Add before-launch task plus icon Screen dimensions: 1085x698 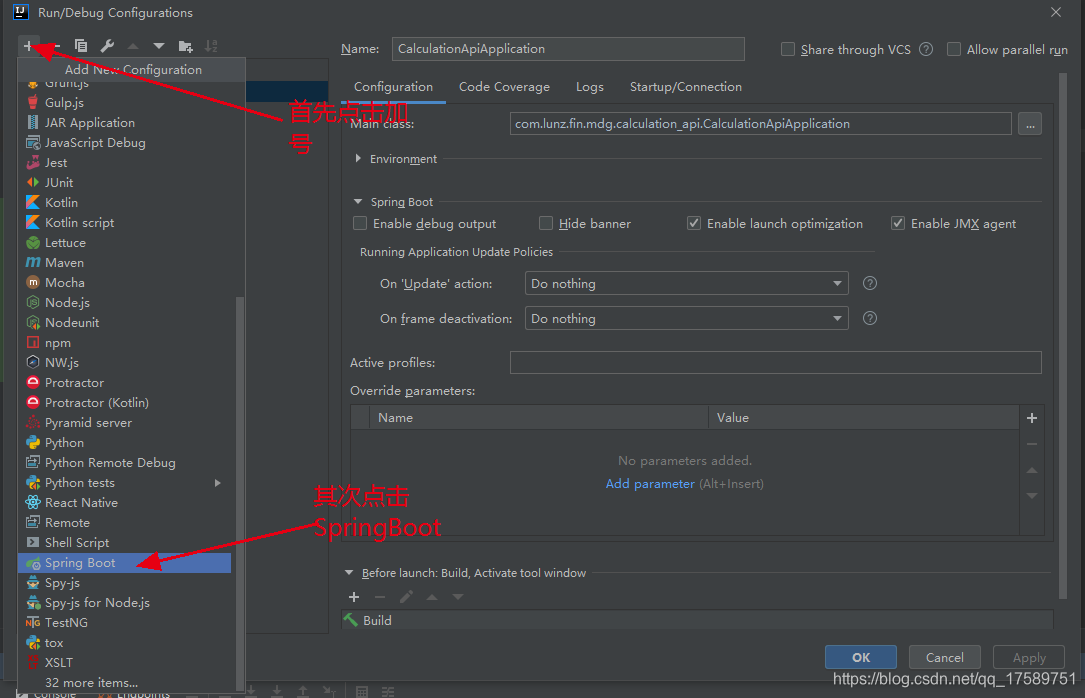354,597
